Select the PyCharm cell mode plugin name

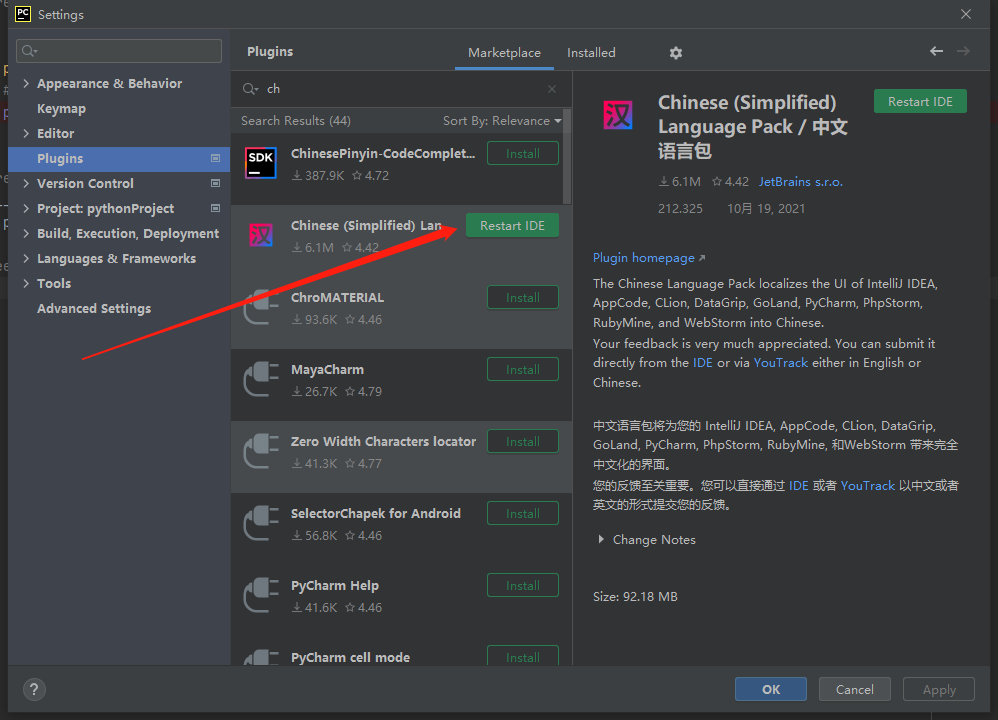tap(350, 658)
